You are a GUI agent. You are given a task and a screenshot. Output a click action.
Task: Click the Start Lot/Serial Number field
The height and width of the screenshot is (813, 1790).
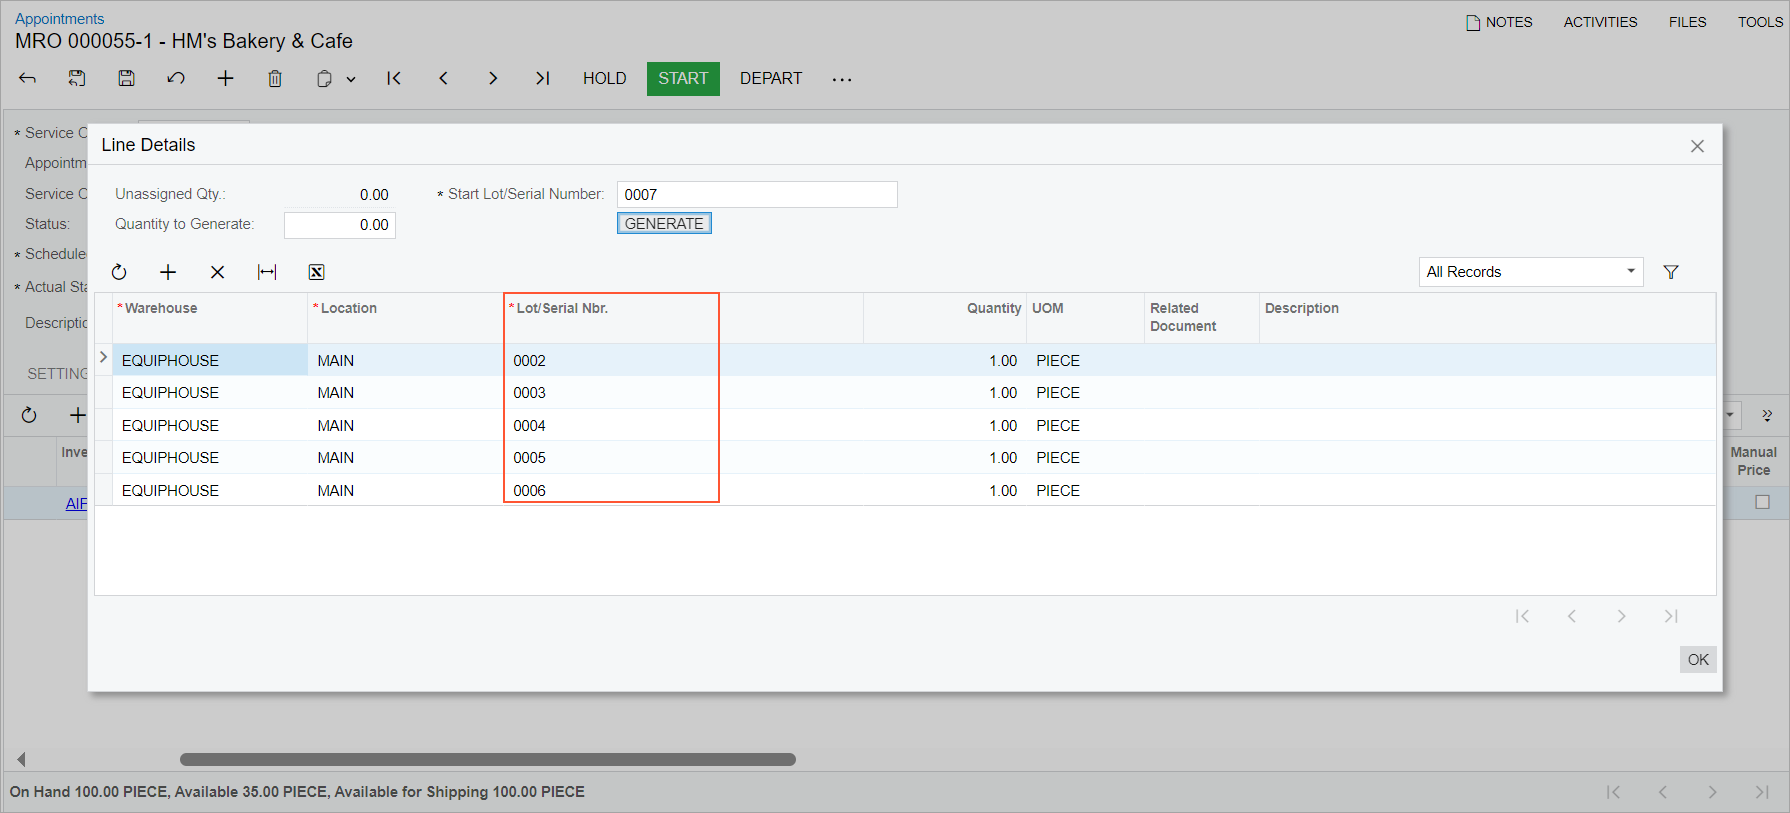[x=756, y=194]
